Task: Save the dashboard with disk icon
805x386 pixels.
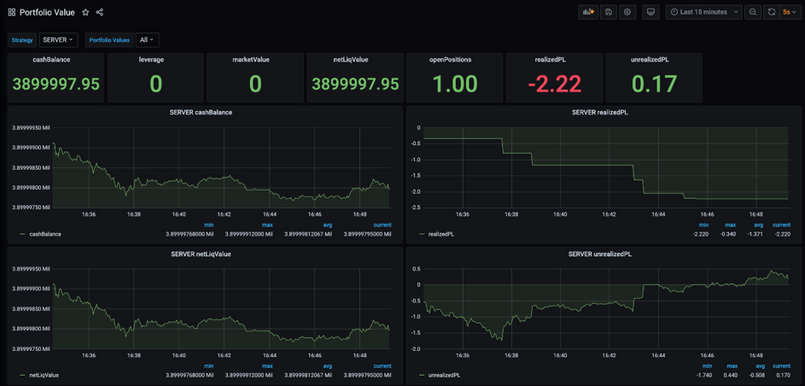Action: pos(608,12)
